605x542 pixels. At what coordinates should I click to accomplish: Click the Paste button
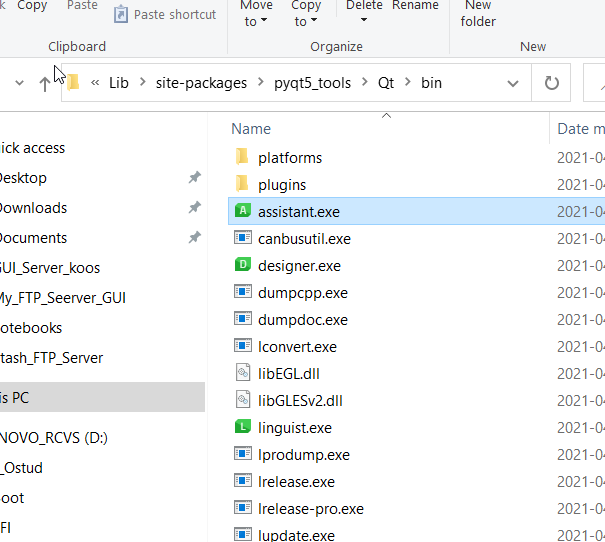click(82, 5)
